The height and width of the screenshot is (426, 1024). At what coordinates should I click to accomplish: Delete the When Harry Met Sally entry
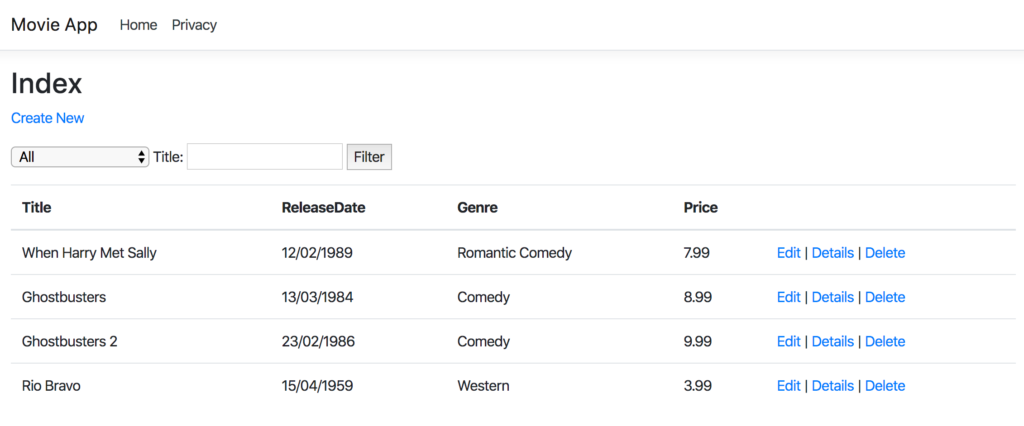click(x=885, y=253)
